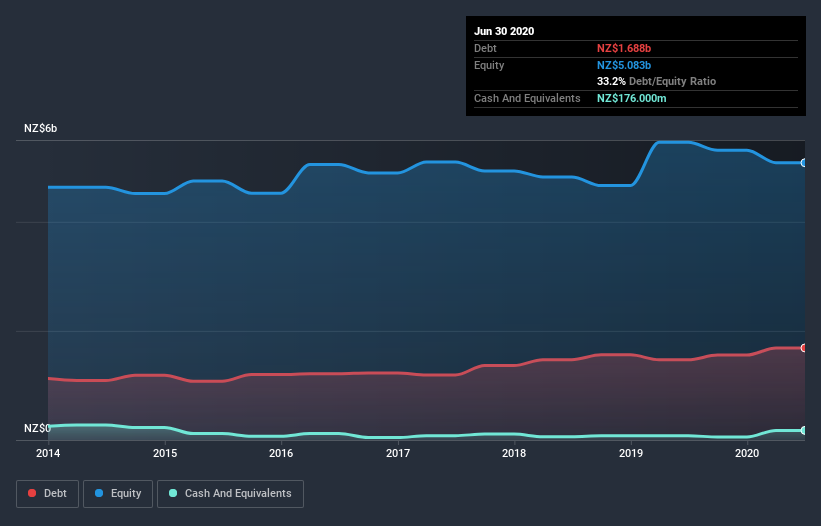The image size is (821, 526).
Task: Toggle Cash And Equivalents legend button
Action: tap(230, 494)
